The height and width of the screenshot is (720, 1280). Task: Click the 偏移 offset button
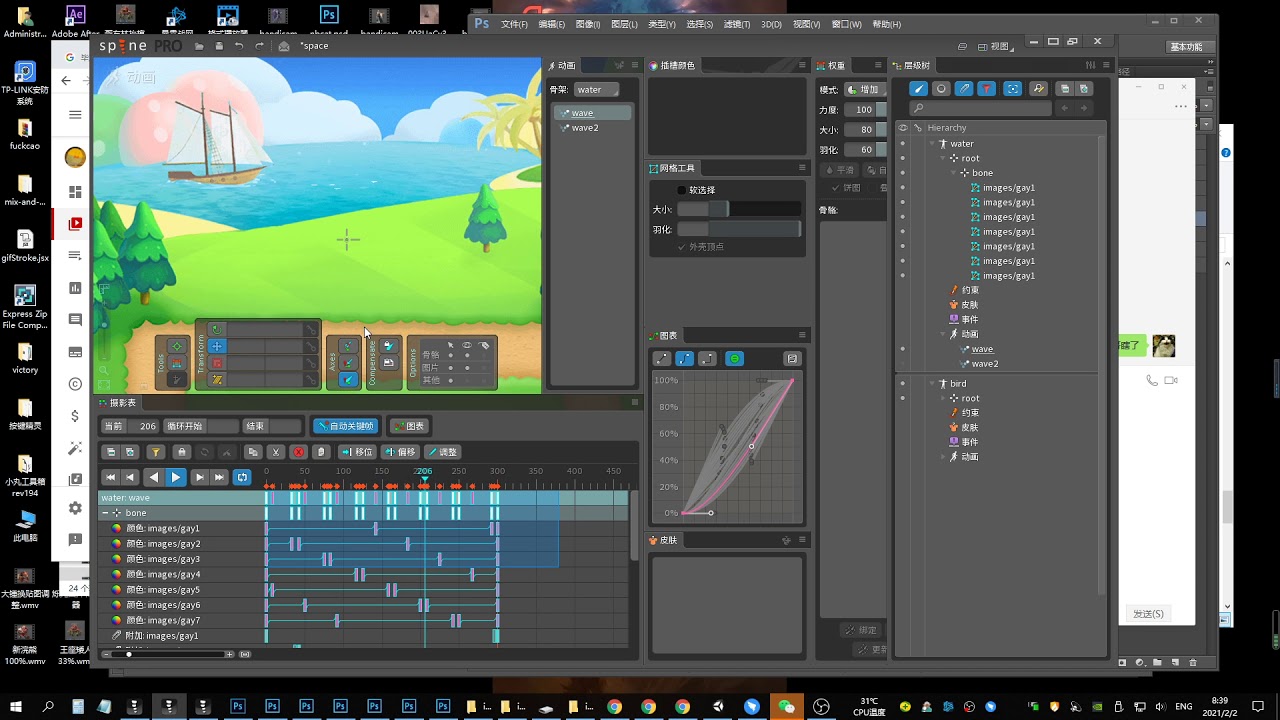pyautogui.click(x=400, y=452)
